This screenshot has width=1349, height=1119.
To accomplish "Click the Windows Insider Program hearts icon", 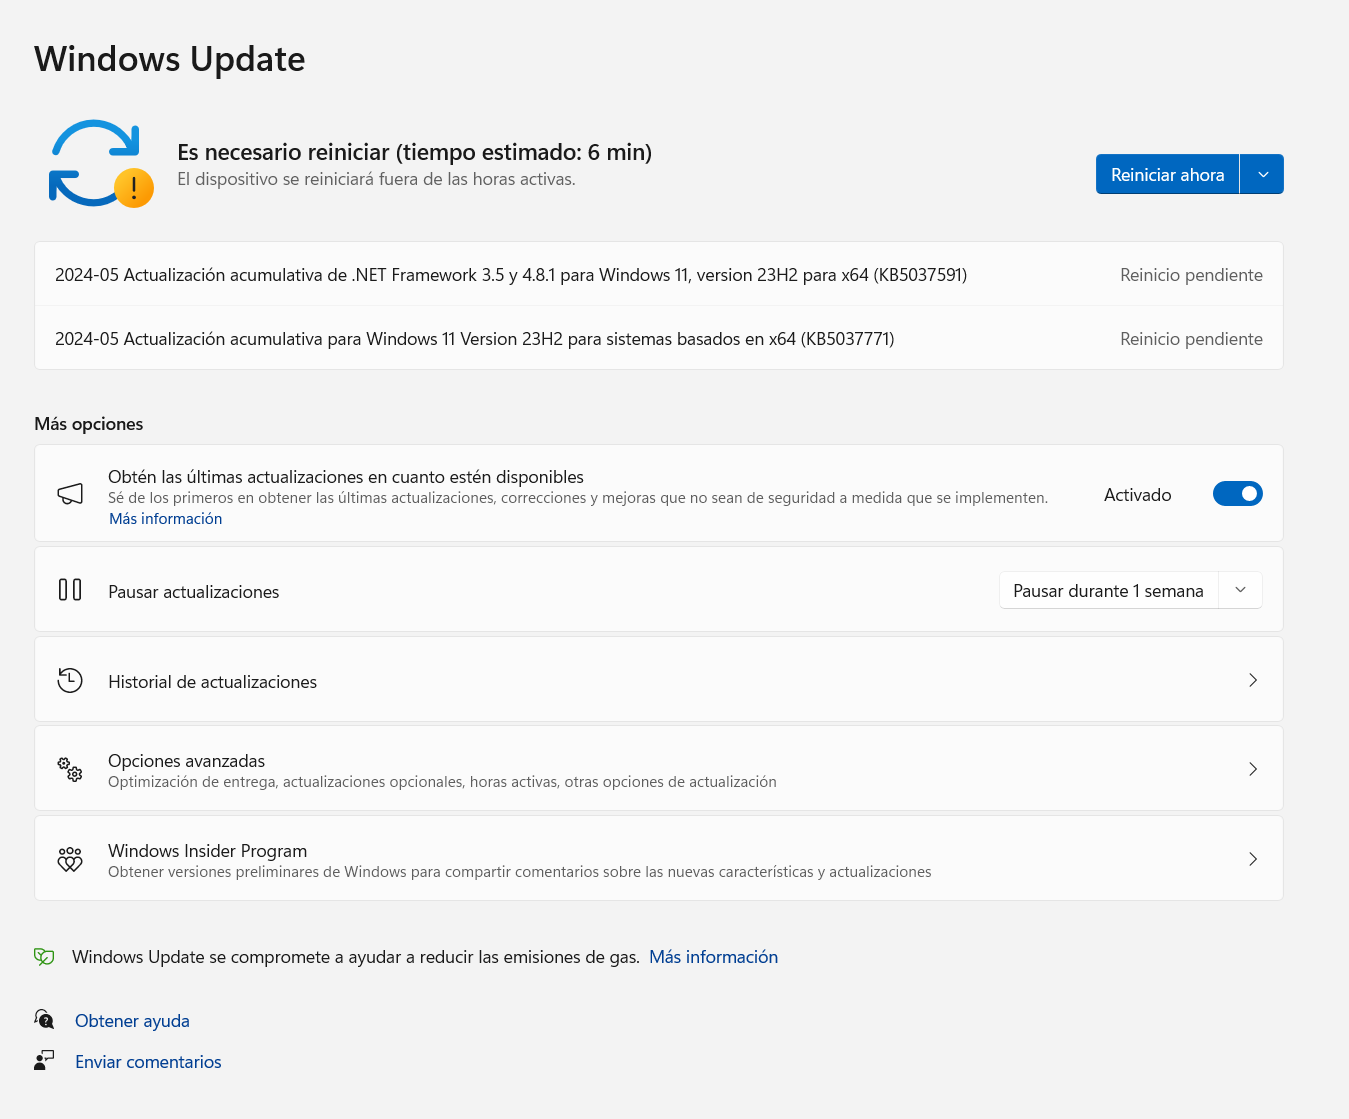I will 70,859.
